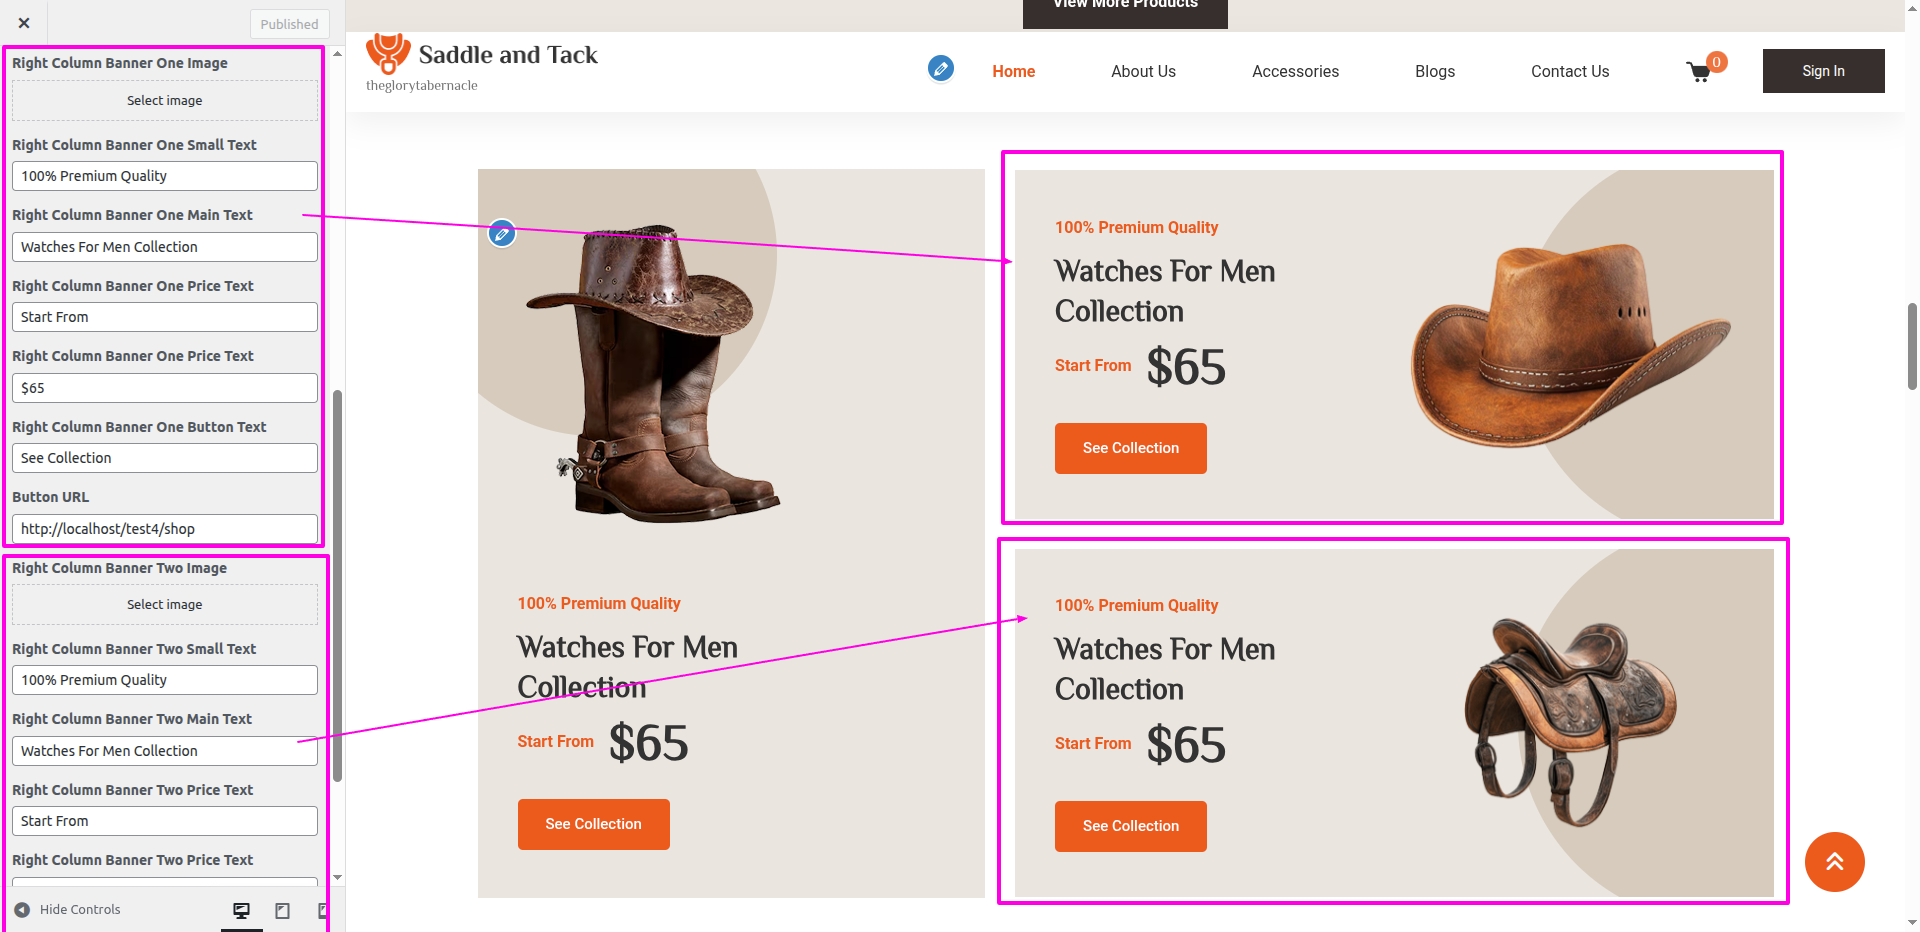
Task: Switch to tablet preview mode
Action: click(283, 910)
